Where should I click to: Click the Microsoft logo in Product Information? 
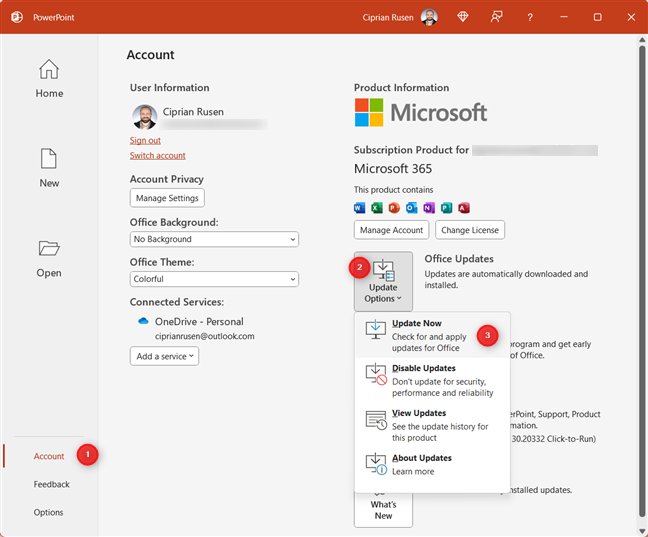point(421,112)
